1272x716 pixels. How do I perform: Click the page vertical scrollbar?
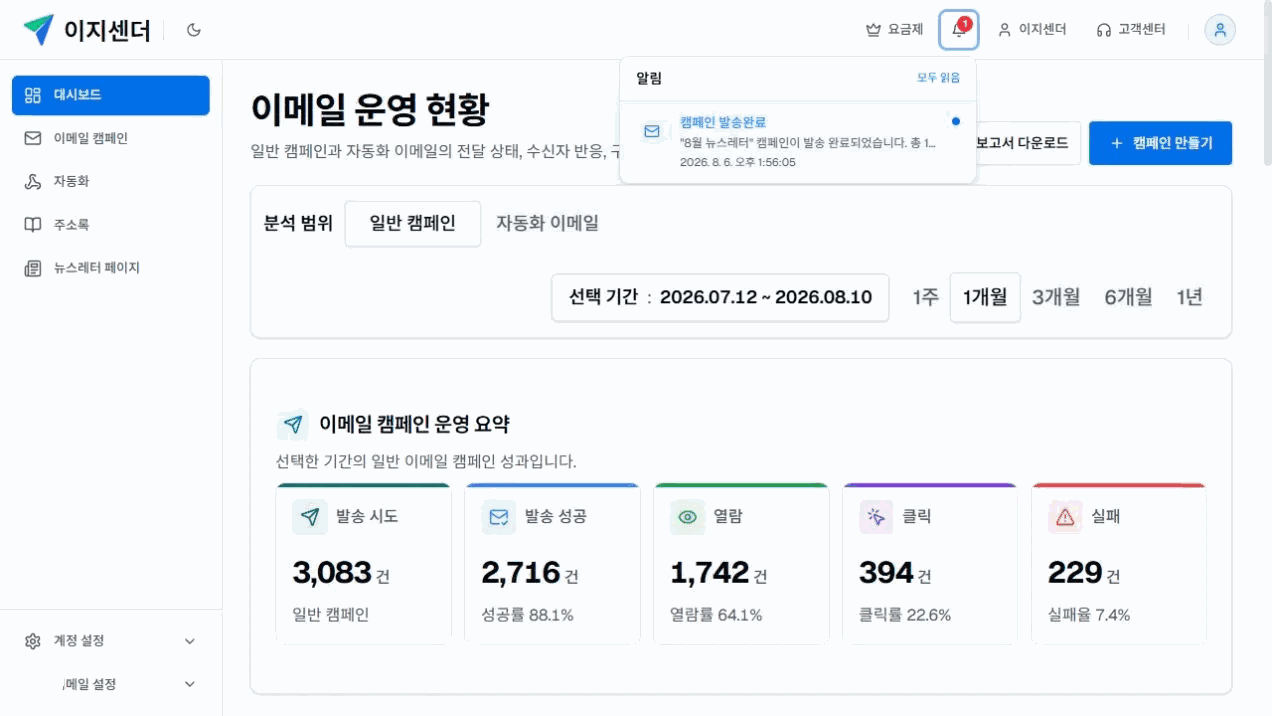pyautogui.click(x=1267, y=85)
